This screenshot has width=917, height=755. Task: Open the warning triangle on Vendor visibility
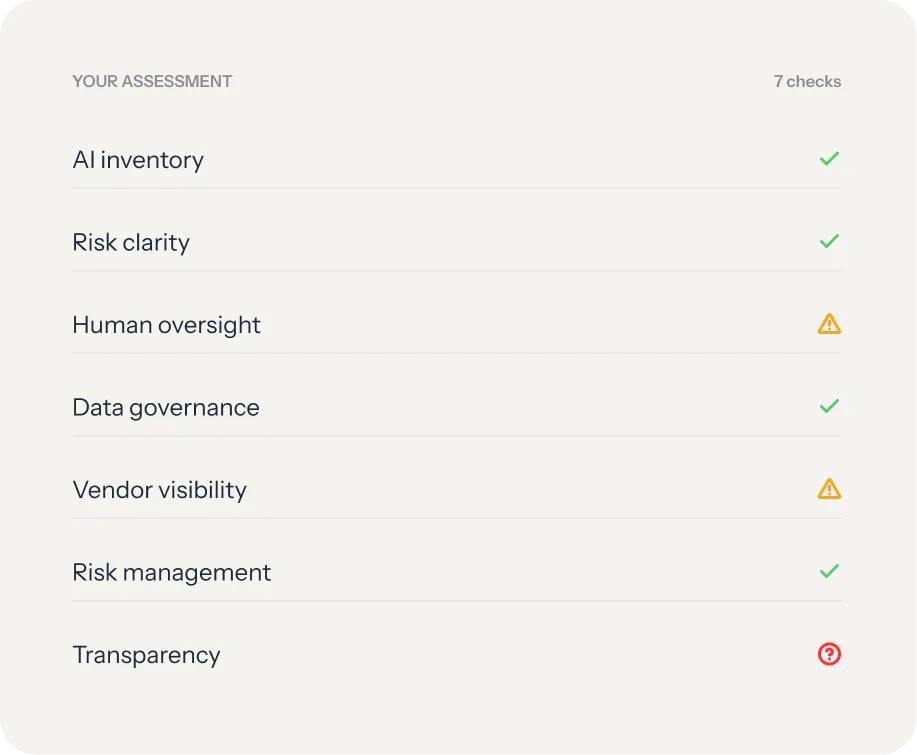click(829, 489)
